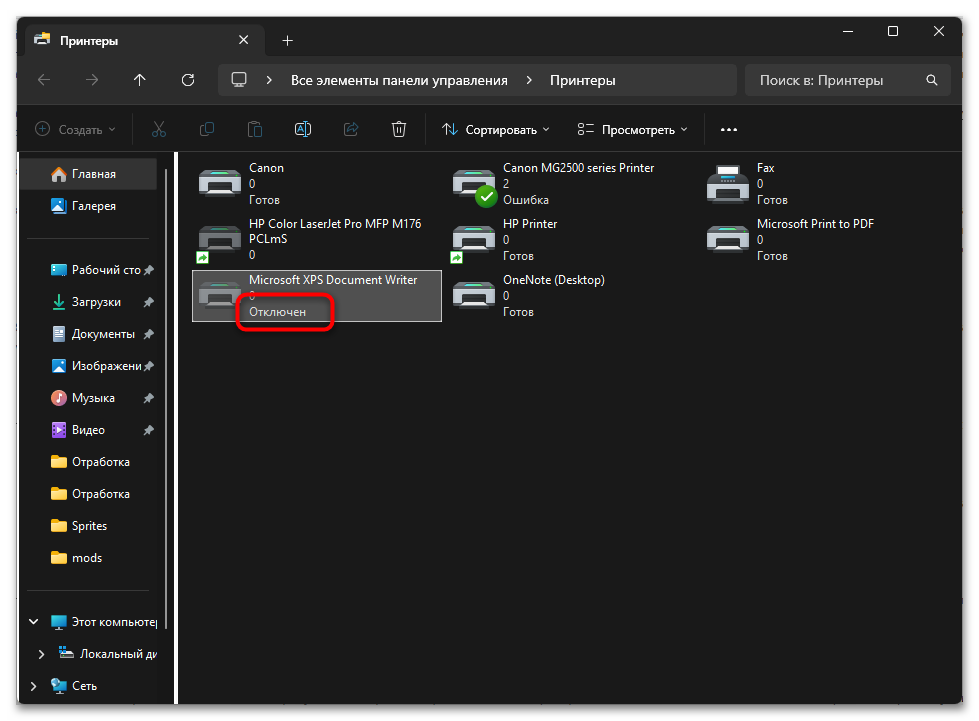Expand the Локальный диск node arrow
Viewport: 979px width, 721px height.
click(x=41, y=654)
